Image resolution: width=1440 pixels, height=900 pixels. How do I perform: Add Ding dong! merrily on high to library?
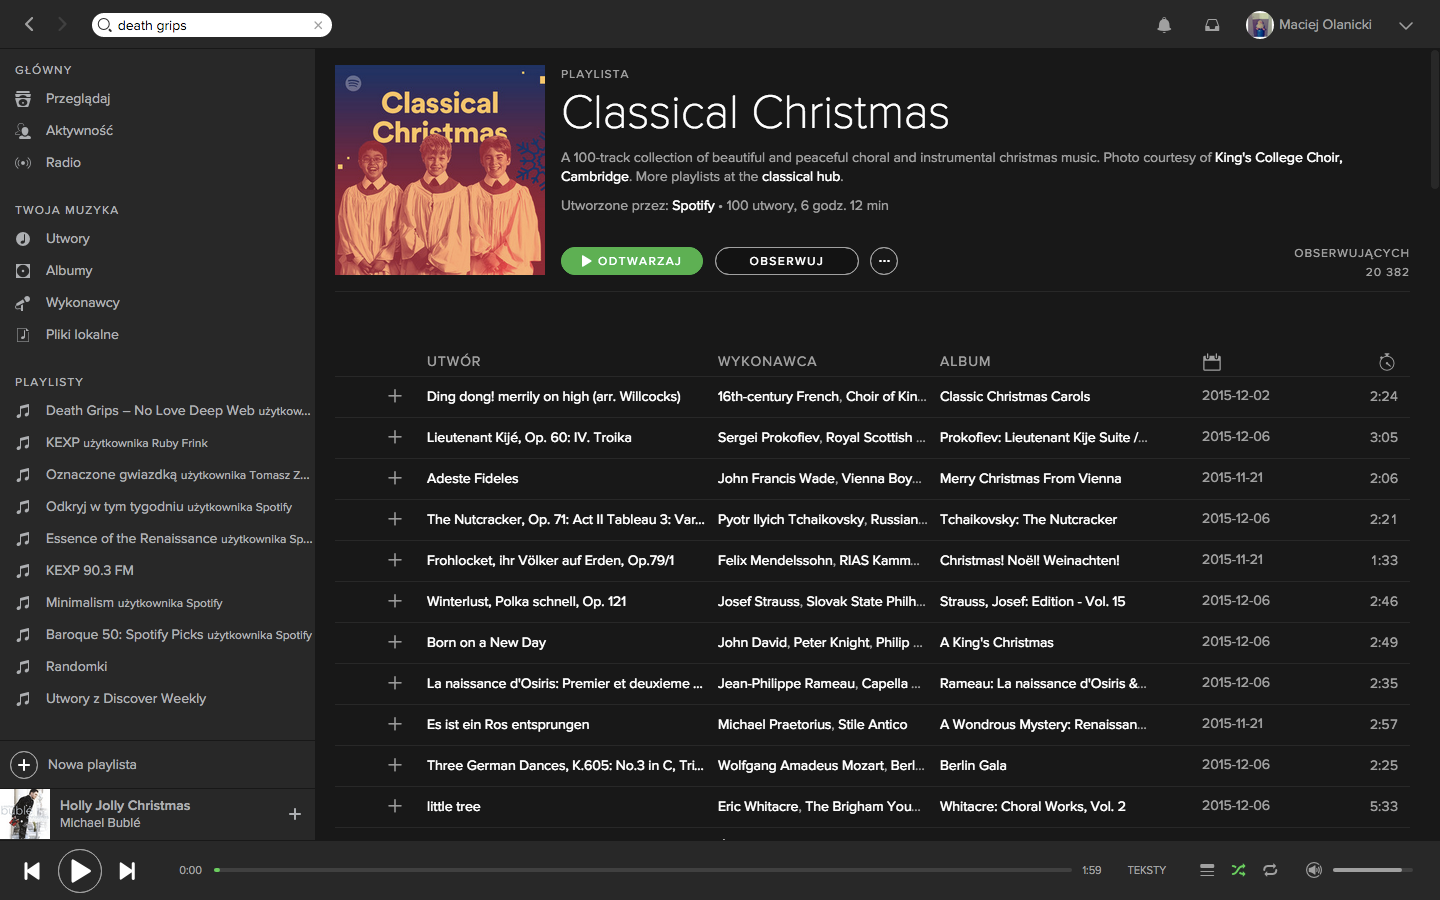(395, 396)
